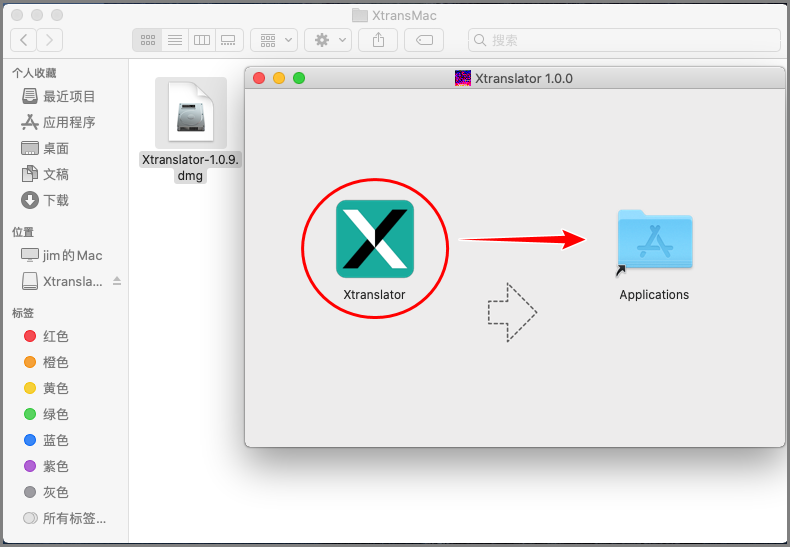Image resolution: width=790 pixels, height=547 pixels.
Task: Close the Xtranslator 1.0.0 window
Action: [x=259, y=78]
